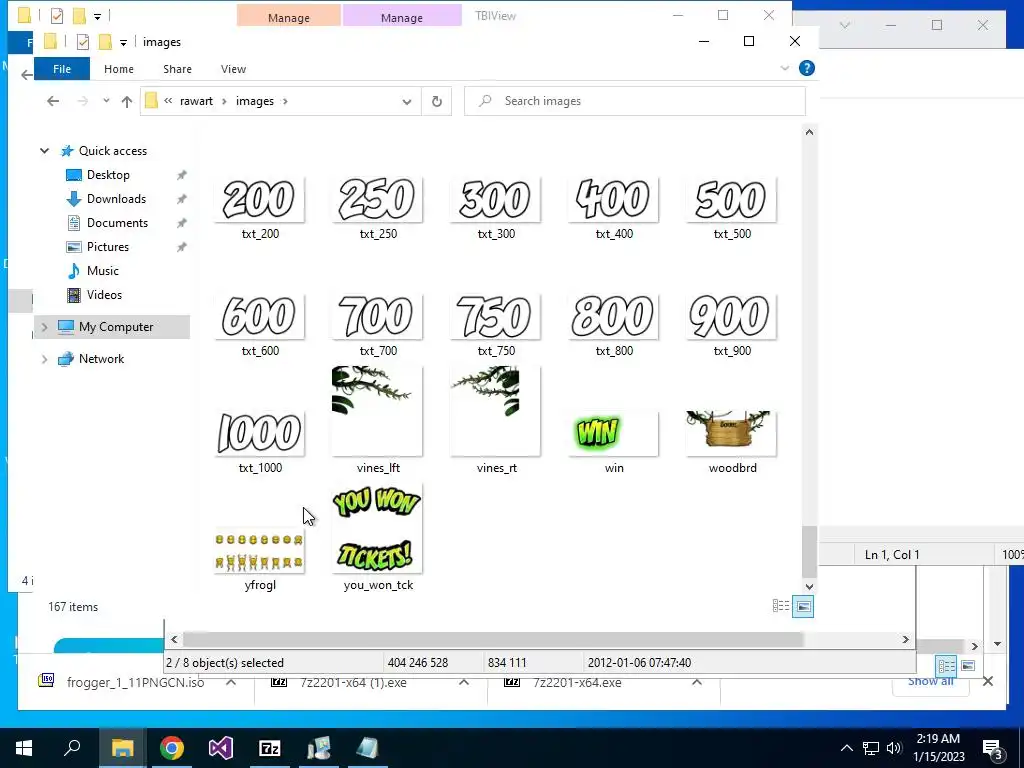Open Documents in Quick access

[x=117, y=223]
